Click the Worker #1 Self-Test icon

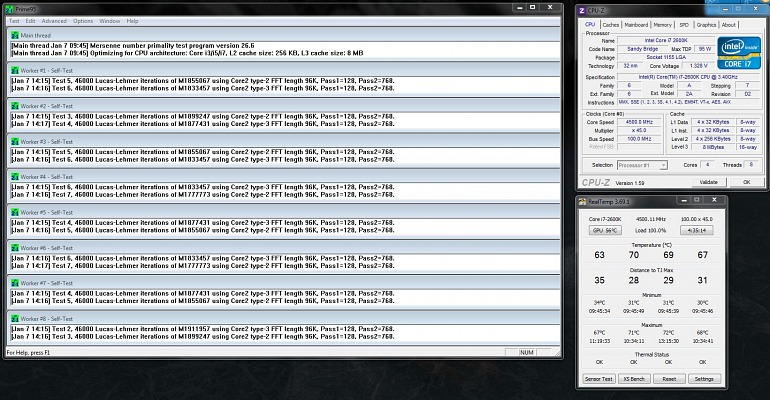15,71
